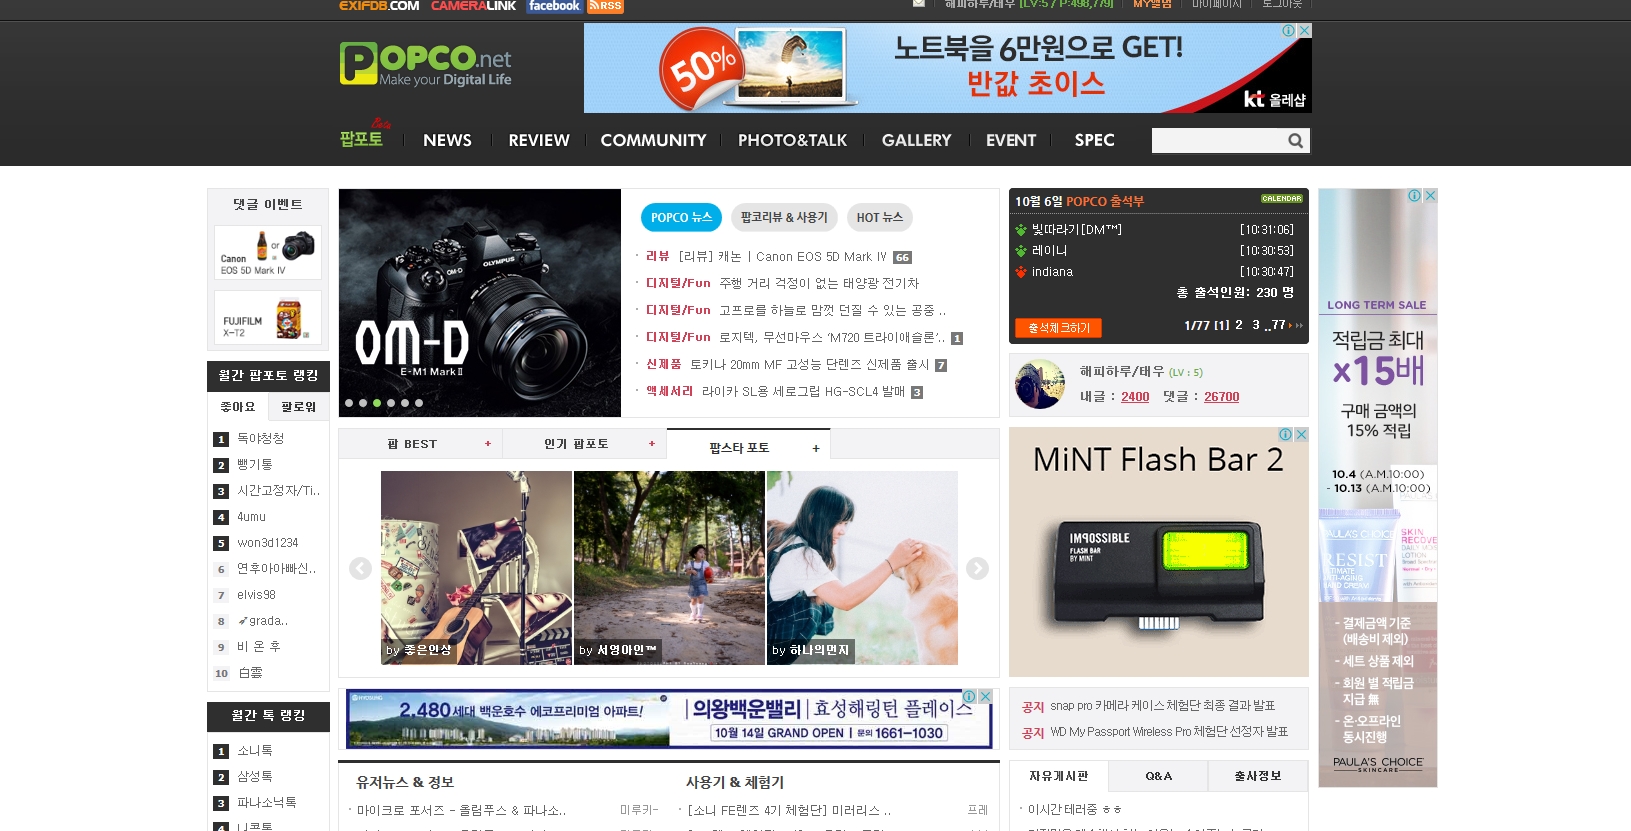Open photo by 하니의먼지
Viewport: 1631px width, 831px height.
862,568
